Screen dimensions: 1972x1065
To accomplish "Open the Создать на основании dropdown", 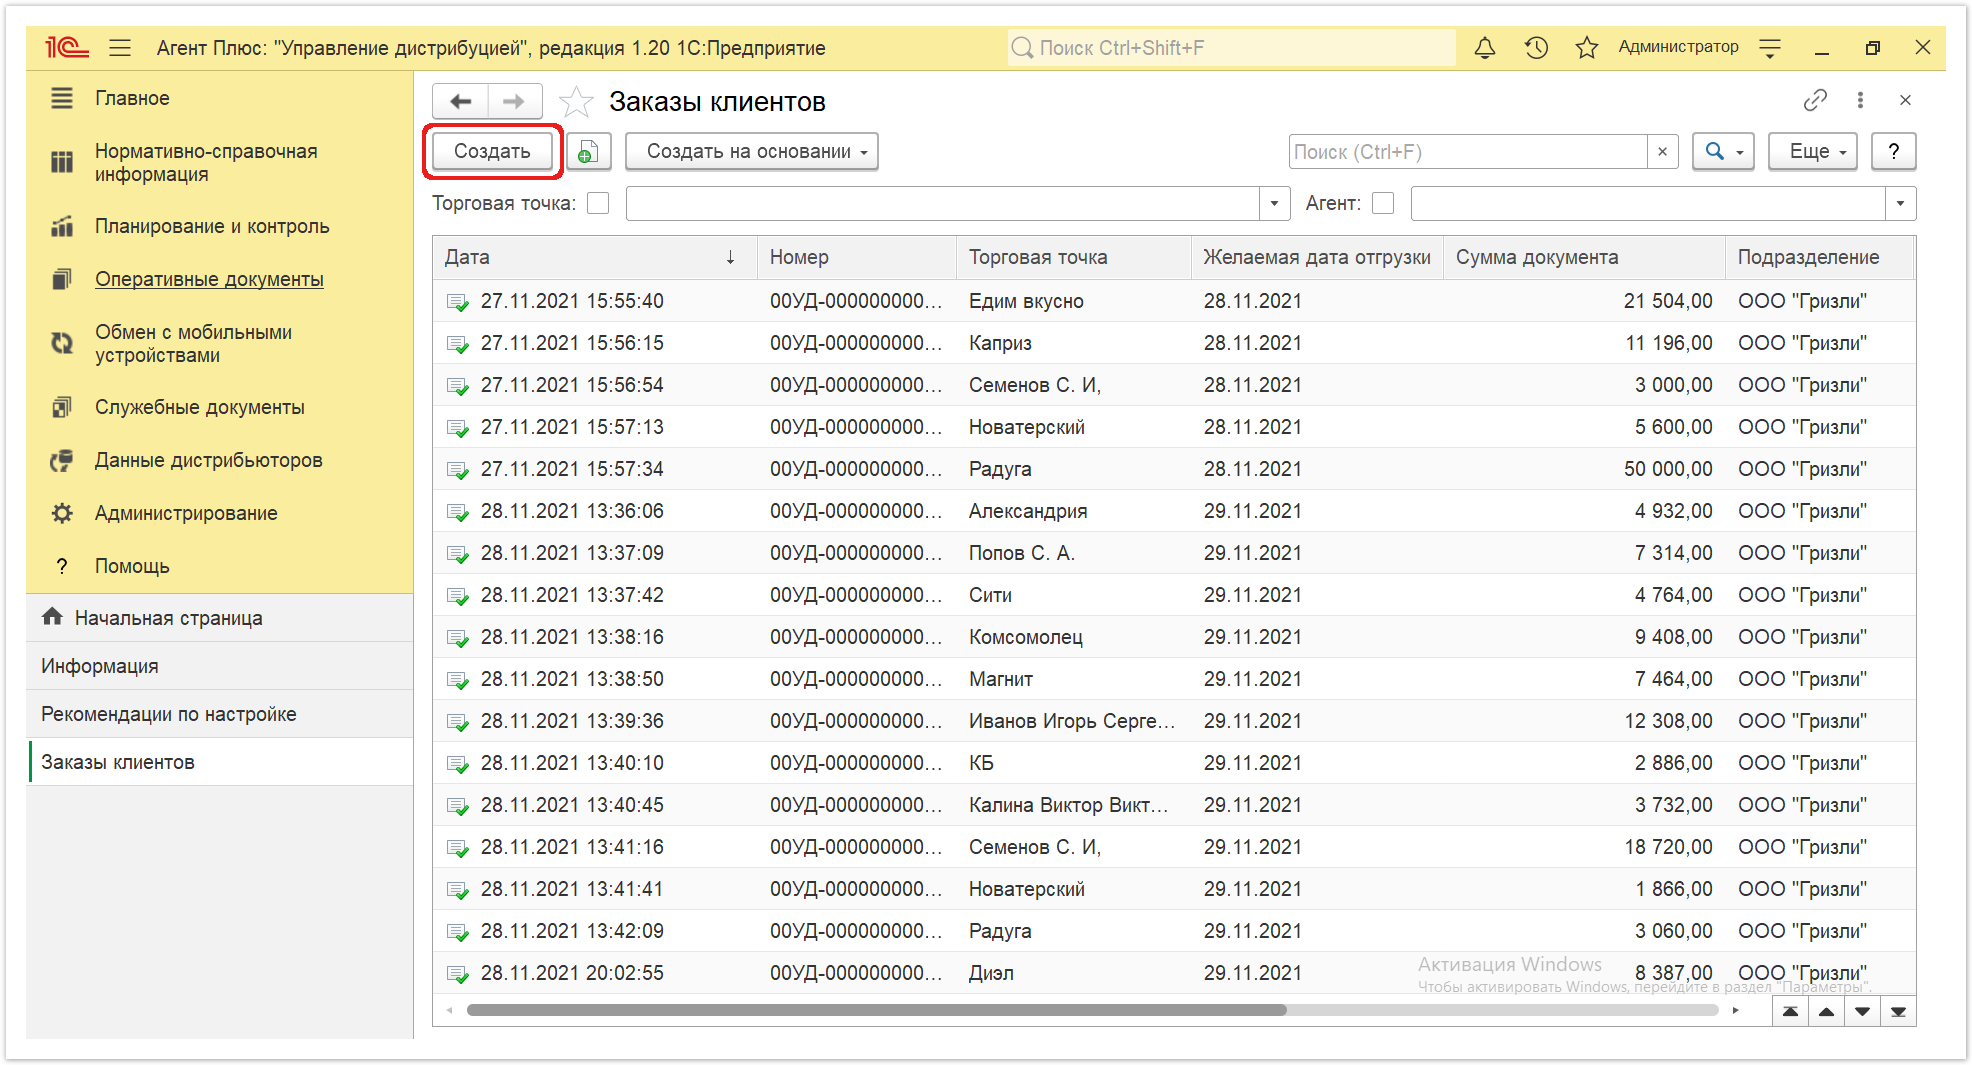I will pyautogui.click(x=752, y=152).
